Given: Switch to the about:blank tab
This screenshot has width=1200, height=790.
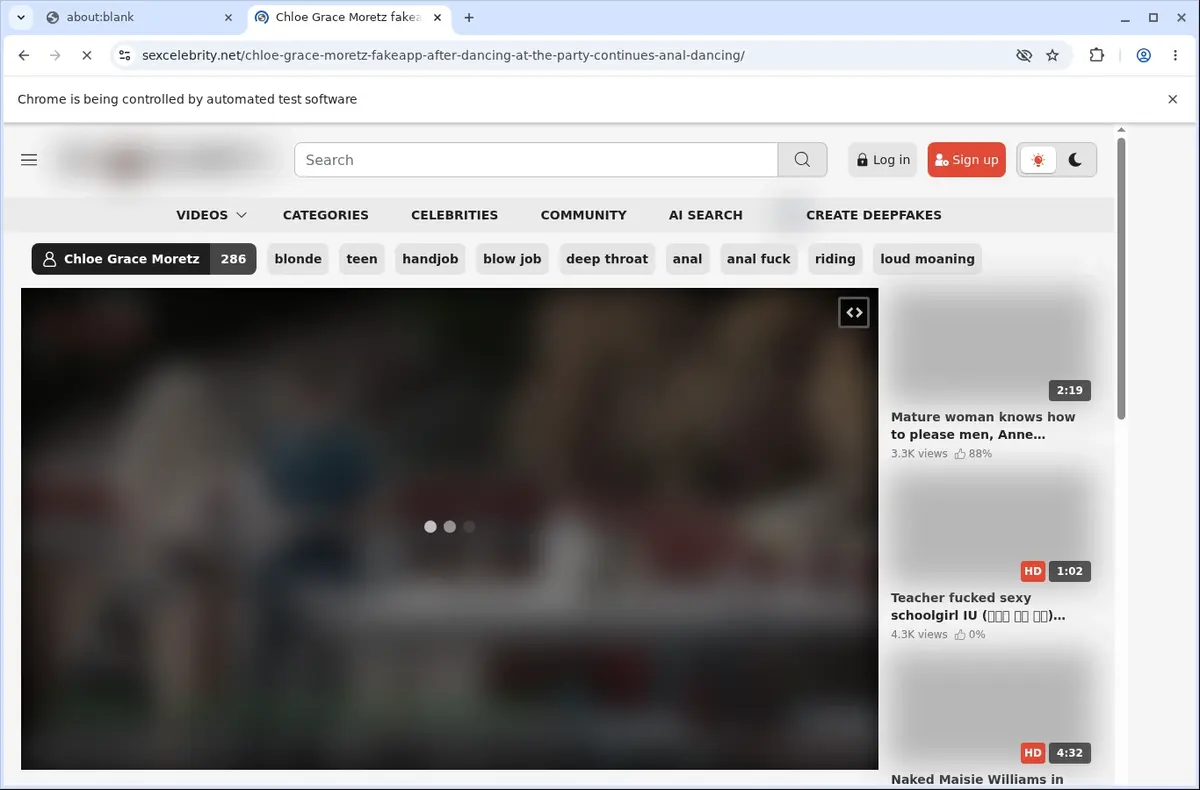Looking at the screenshot, I should coord(138,17).
